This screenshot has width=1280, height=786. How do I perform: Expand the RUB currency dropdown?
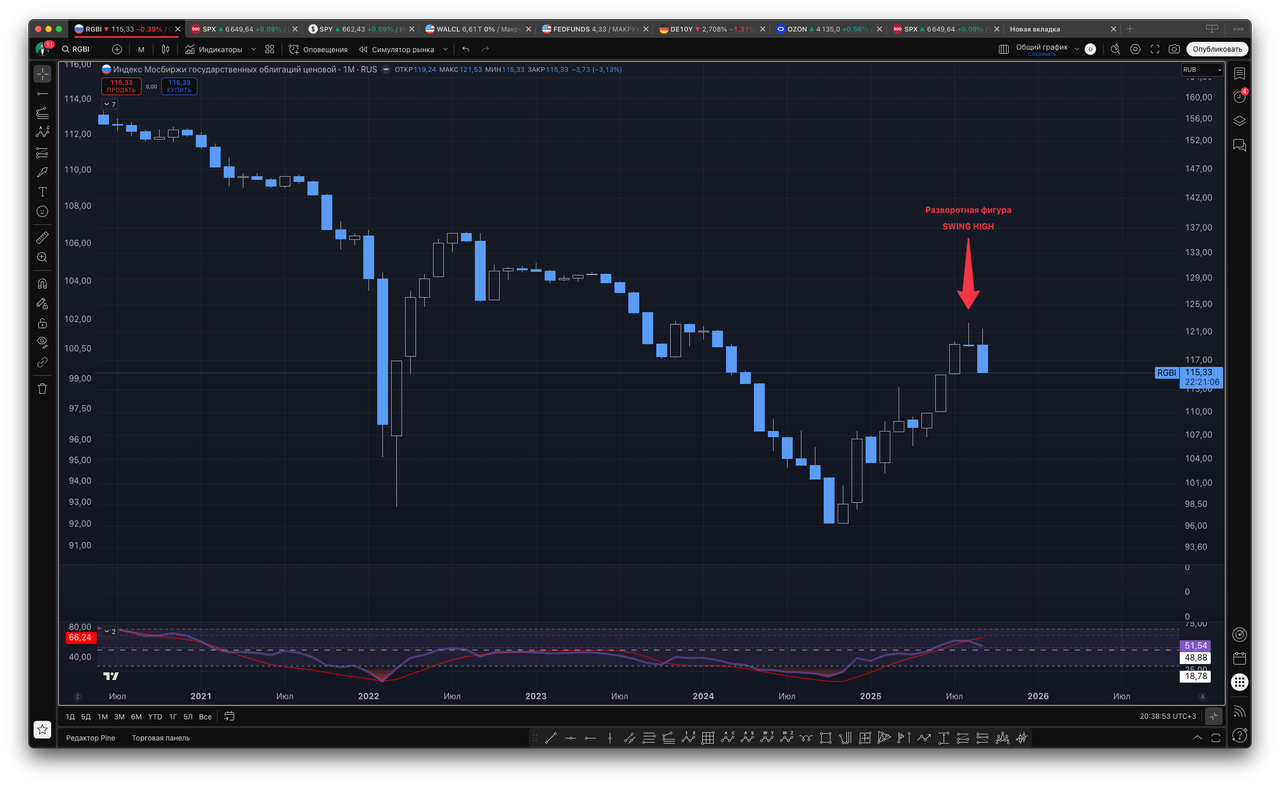tap(1201, 70)
